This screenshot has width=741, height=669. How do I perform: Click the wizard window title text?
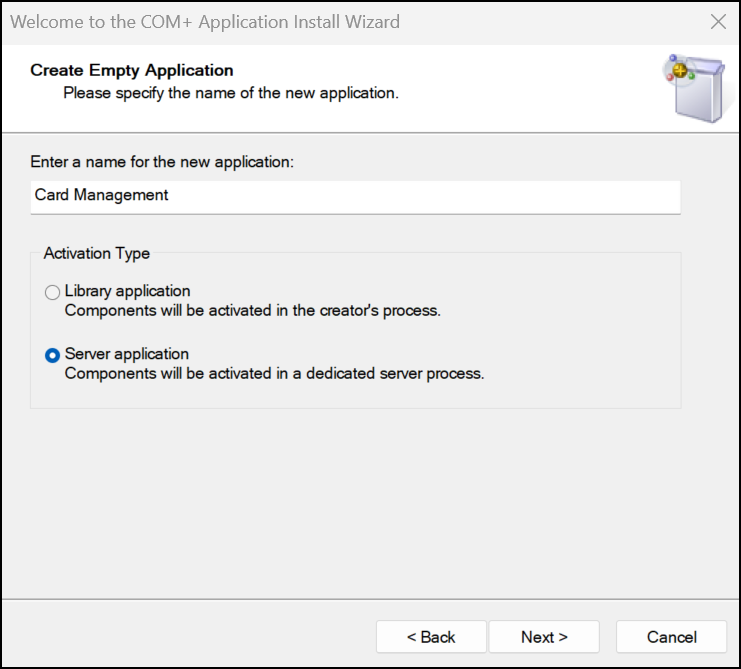pyautogui.click(x=205, y=21)
